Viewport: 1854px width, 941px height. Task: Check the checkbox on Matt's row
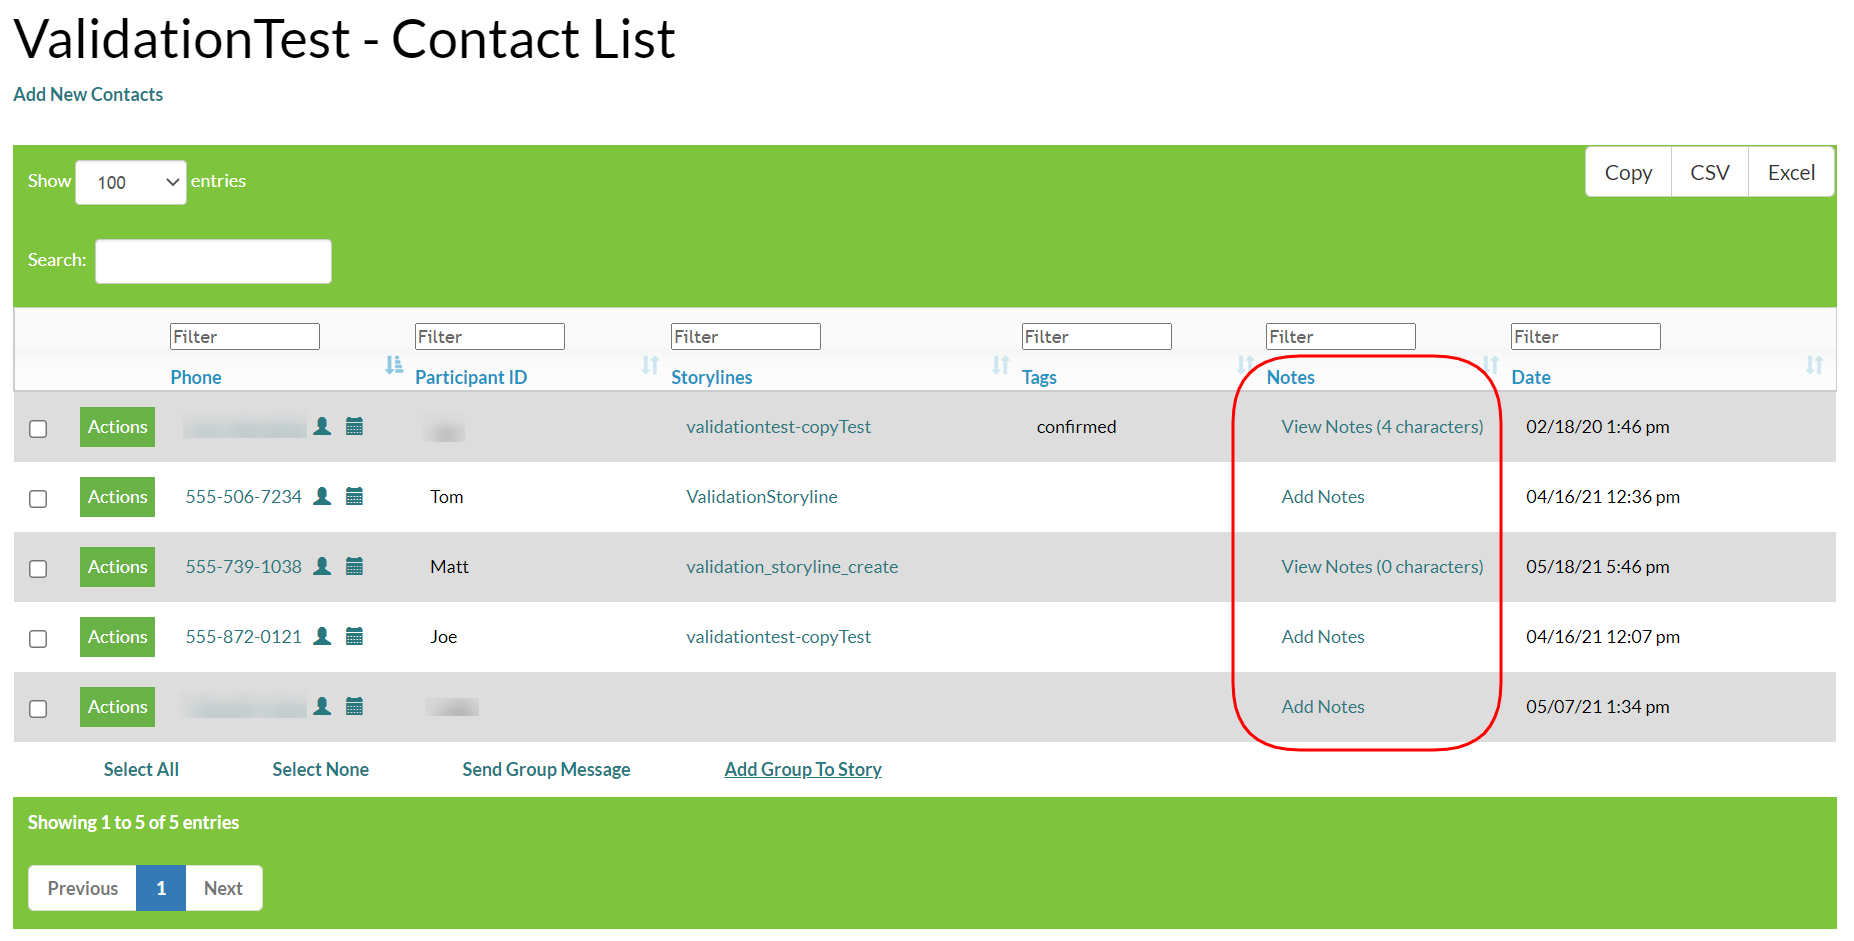coord(38,568)
